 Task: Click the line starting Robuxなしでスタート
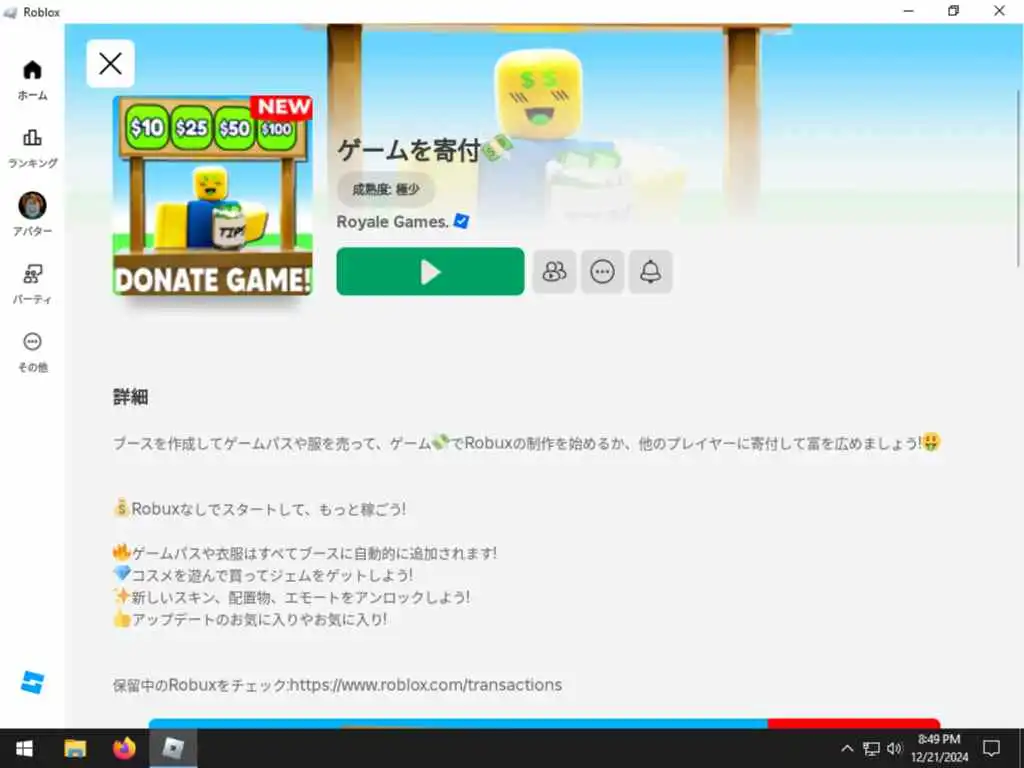pyautogui.click(x=259, y=509)
